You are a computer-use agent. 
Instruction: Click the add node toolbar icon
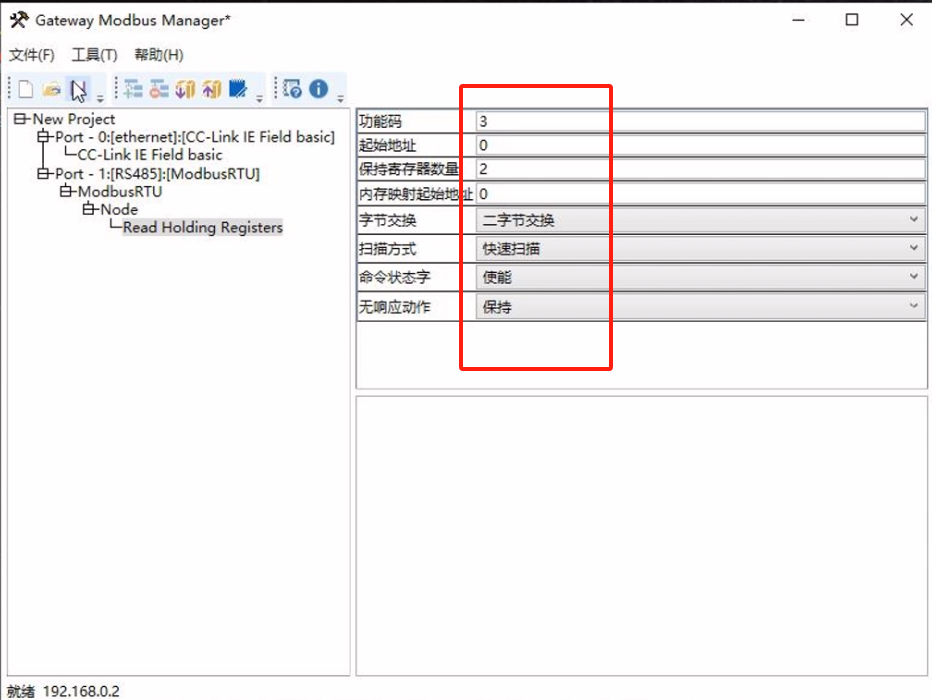point(131,89)
